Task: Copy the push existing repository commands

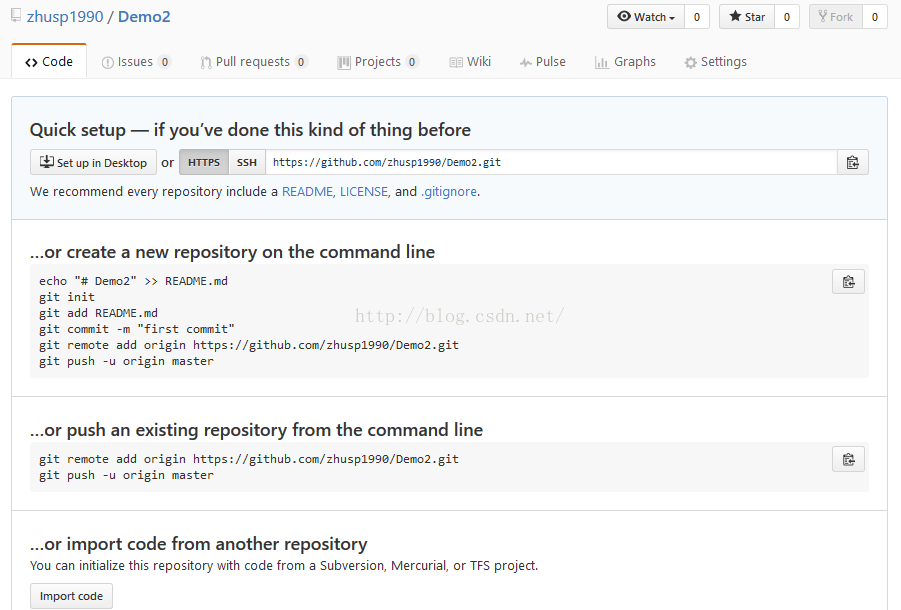Action: click(848, 459)
